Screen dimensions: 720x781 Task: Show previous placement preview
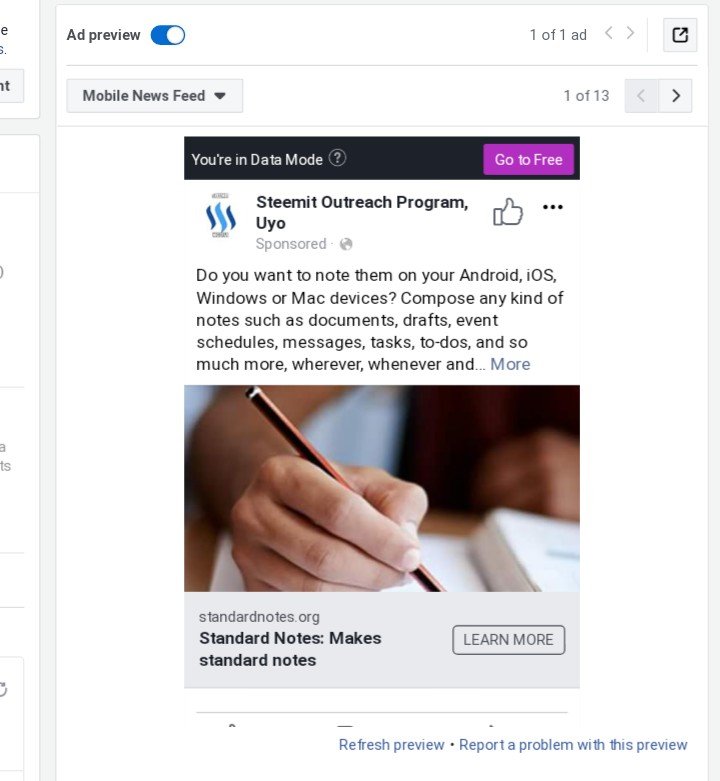pyautogui.click(x=641, y=96)
